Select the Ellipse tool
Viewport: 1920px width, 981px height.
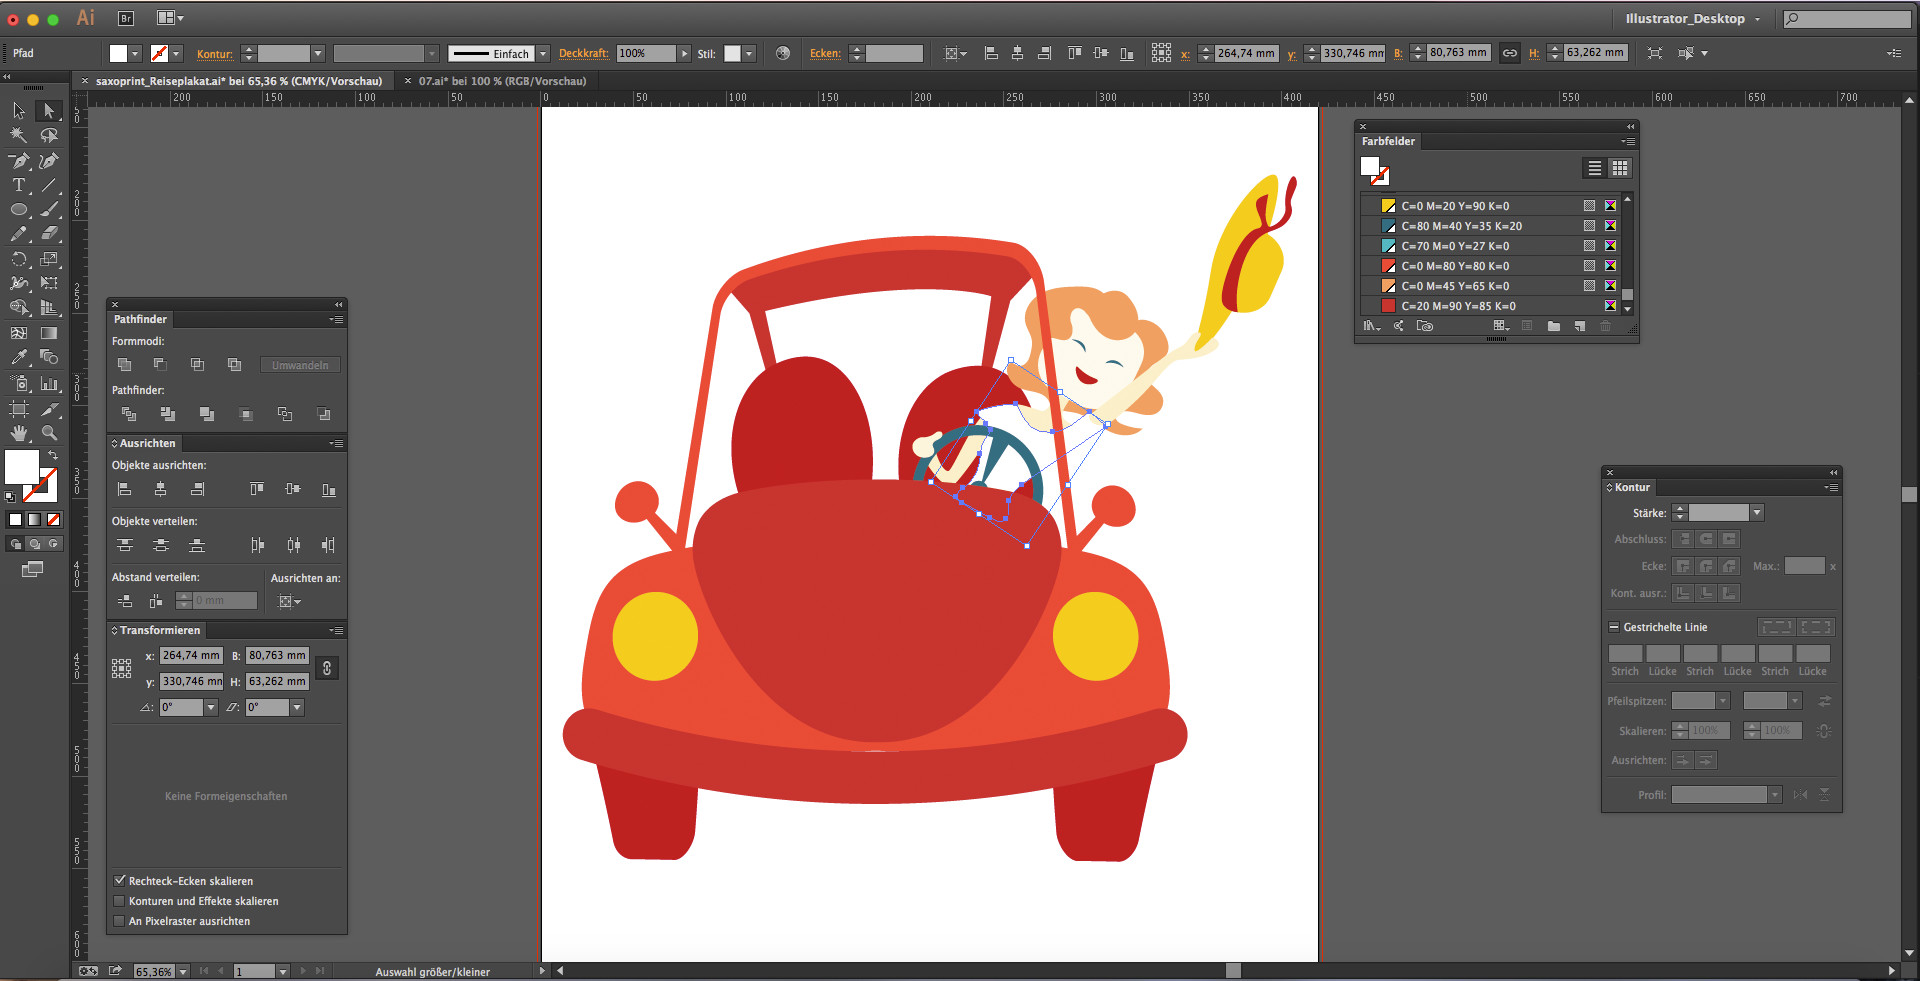18,210
